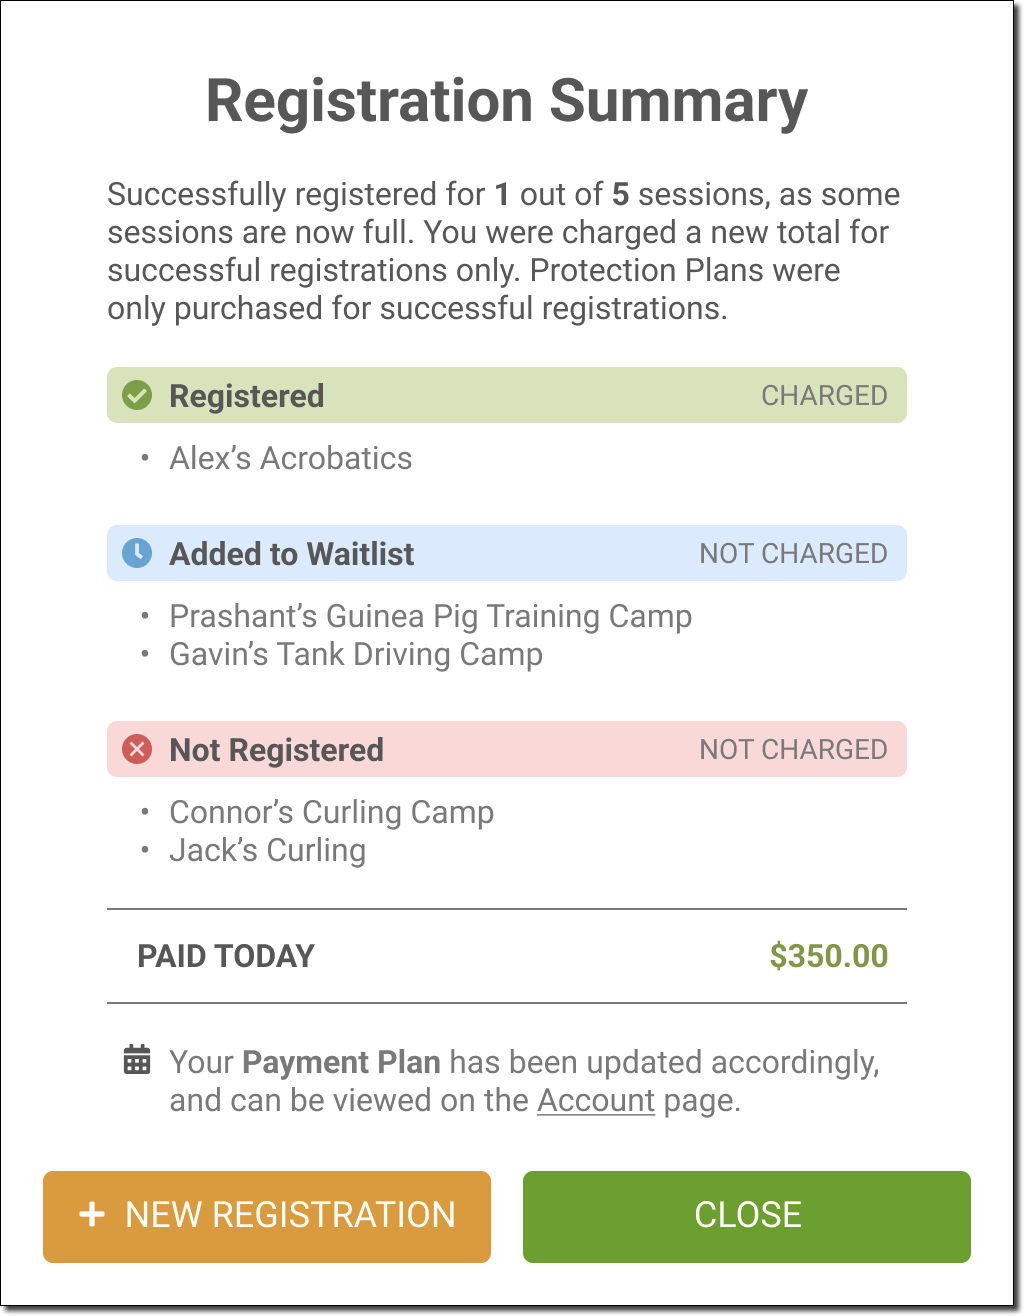Click Connor's Curling Camp entry

coord(331,812)
